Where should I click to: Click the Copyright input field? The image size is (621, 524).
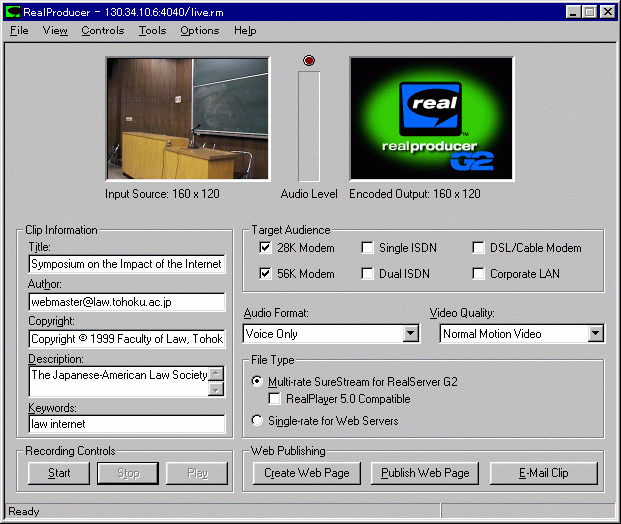tap(127, 339)
